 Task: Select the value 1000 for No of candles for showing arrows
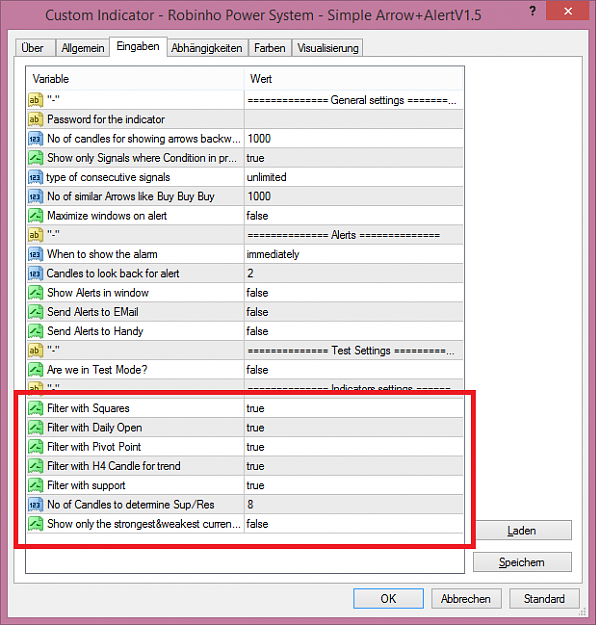click(x=354, y=138)
